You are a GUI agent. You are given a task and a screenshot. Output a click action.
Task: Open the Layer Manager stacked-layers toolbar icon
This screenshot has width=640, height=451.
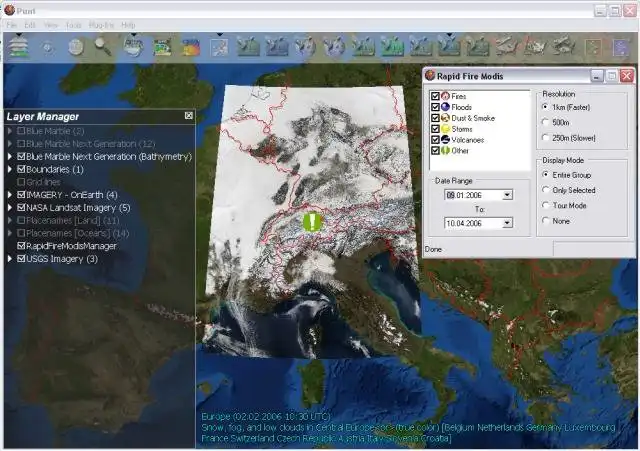tap(18, 47)
